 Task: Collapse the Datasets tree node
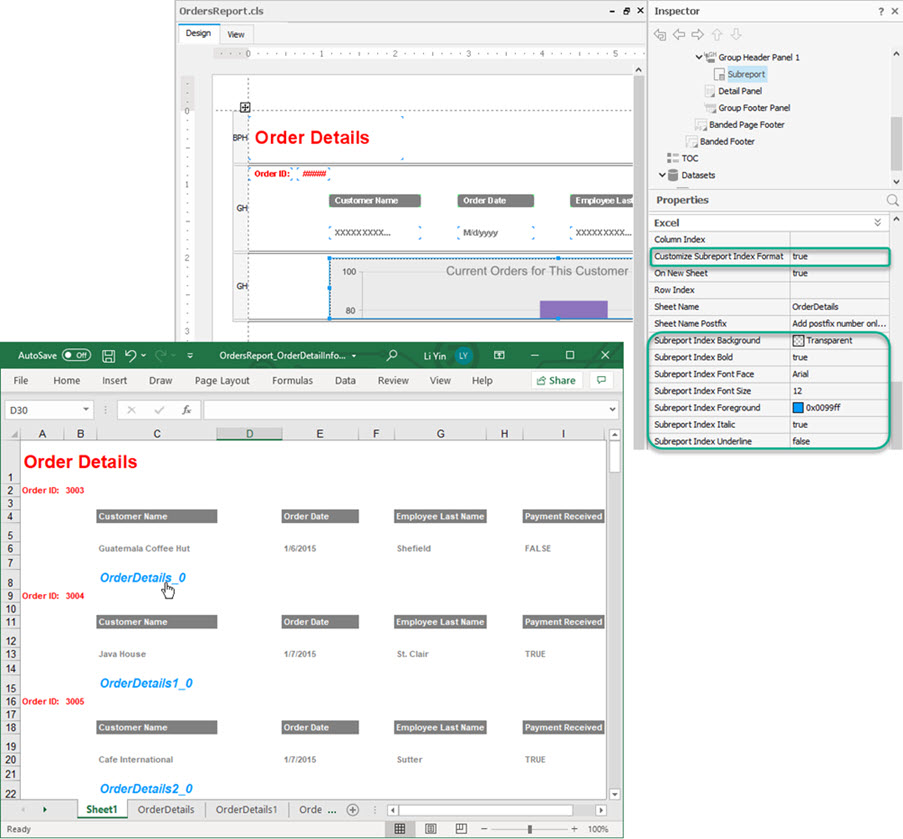[x=662, y=174]
